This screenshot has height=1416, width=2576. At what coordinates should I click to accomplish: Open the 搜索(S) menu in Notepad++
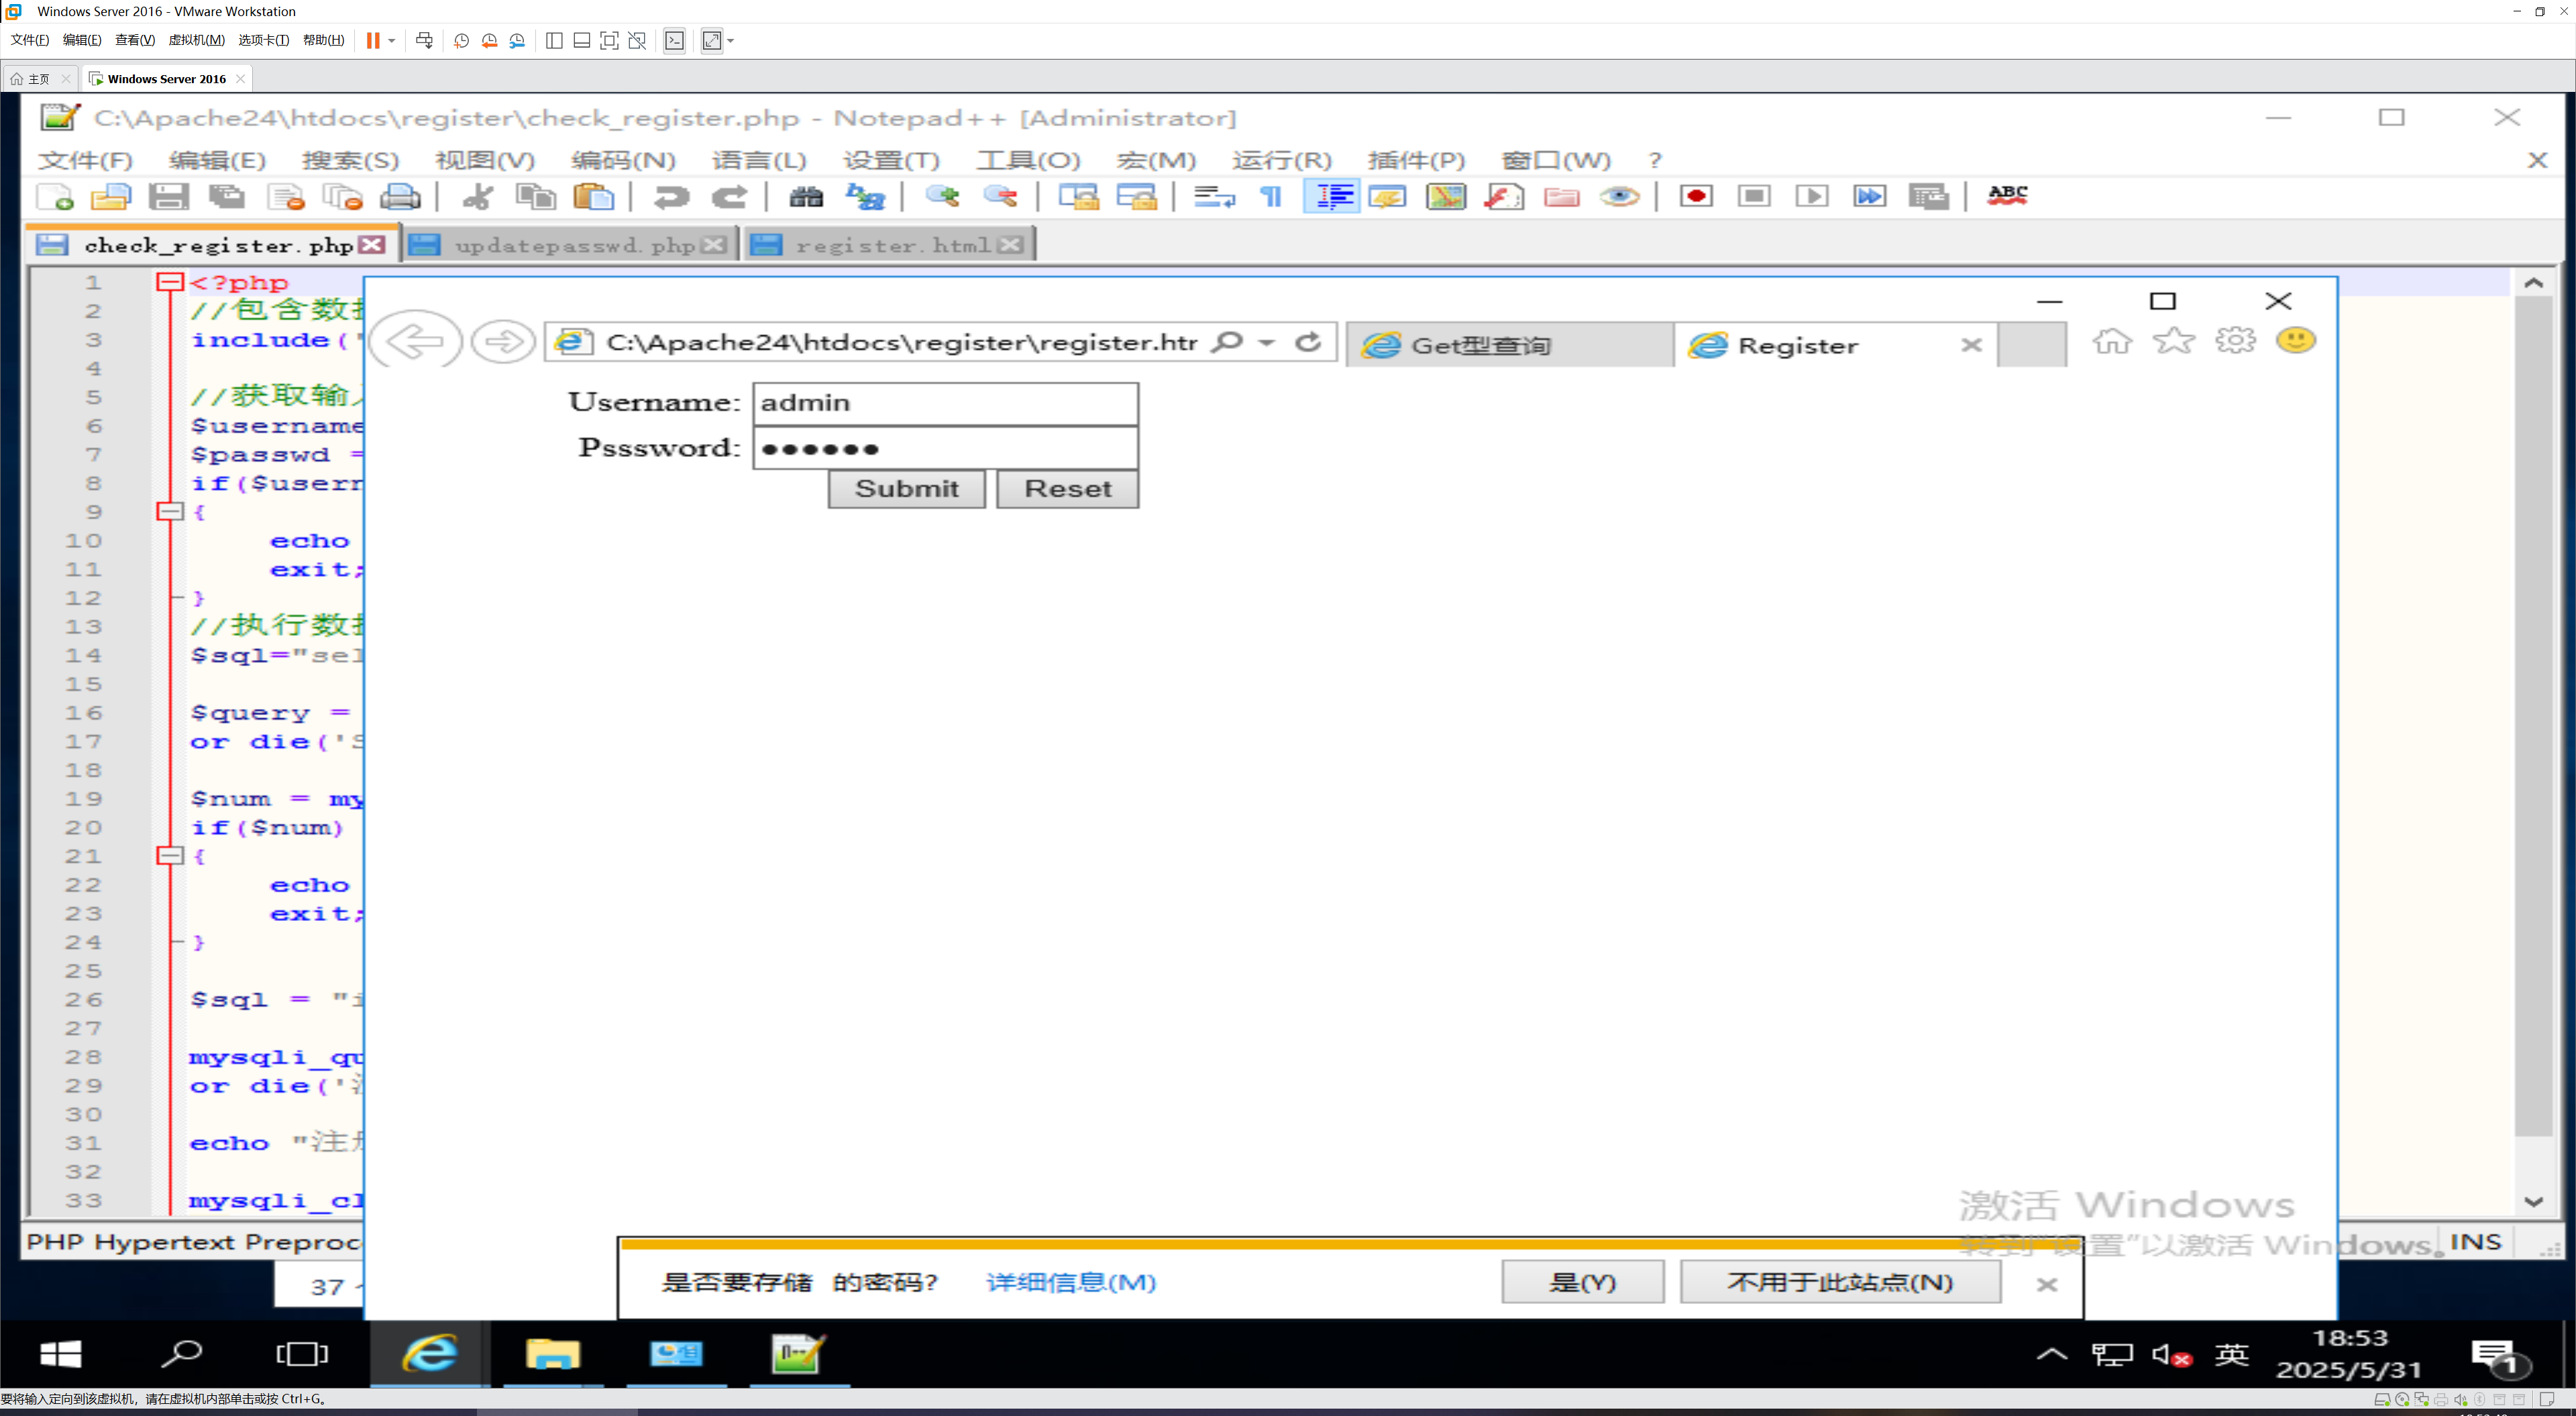(x=350, y=160)
